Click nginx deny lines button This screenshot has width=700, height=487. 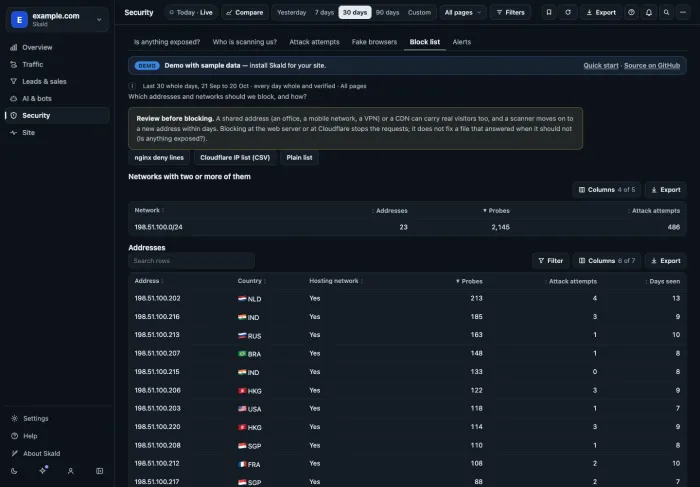point(159,158)
